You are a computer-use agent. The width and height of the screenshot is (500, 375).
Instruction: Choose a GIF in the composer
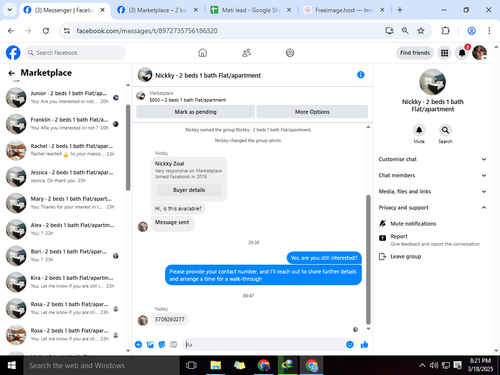[173, 344]
